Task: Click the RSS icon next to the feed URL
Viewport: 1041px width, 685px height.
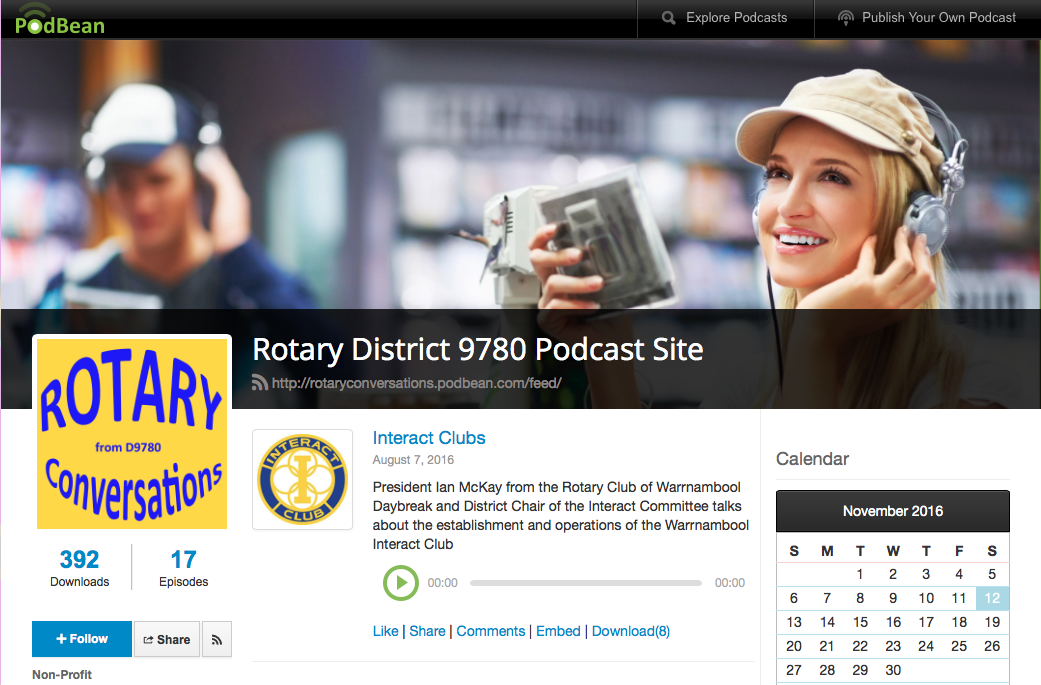Action: [x=260, y=382]
